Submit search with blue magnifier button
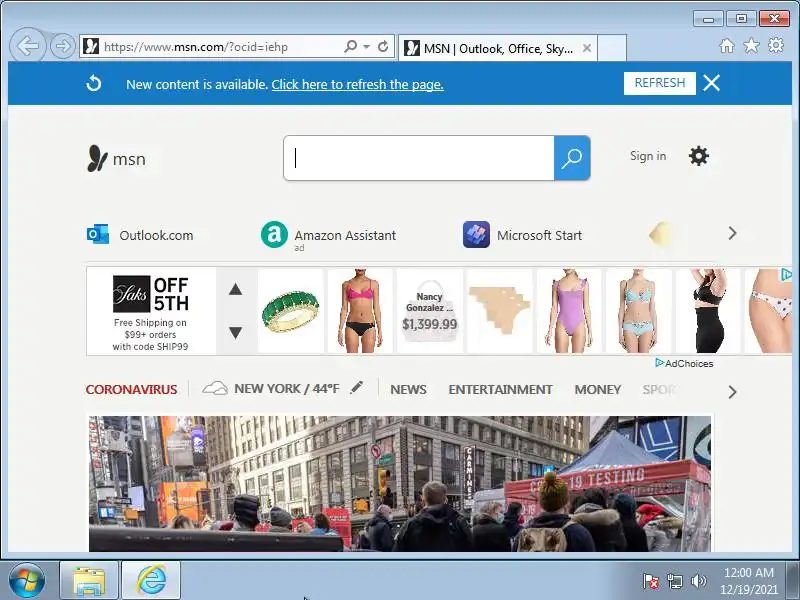The image size is (800, 600). pyautogui.click(x=572, y=158)
